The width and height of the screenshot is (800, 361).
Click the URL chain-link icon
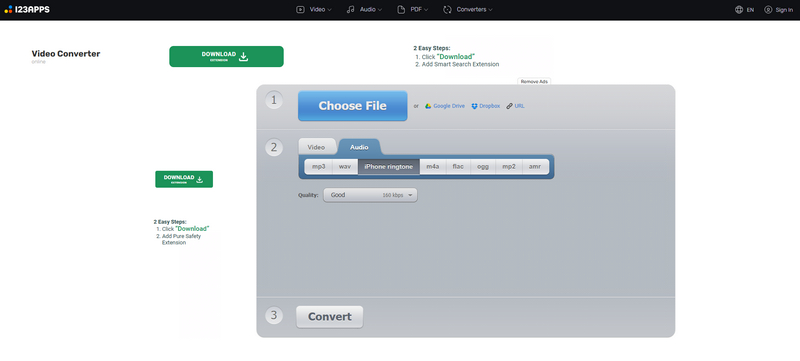click(x=509, y=106)
